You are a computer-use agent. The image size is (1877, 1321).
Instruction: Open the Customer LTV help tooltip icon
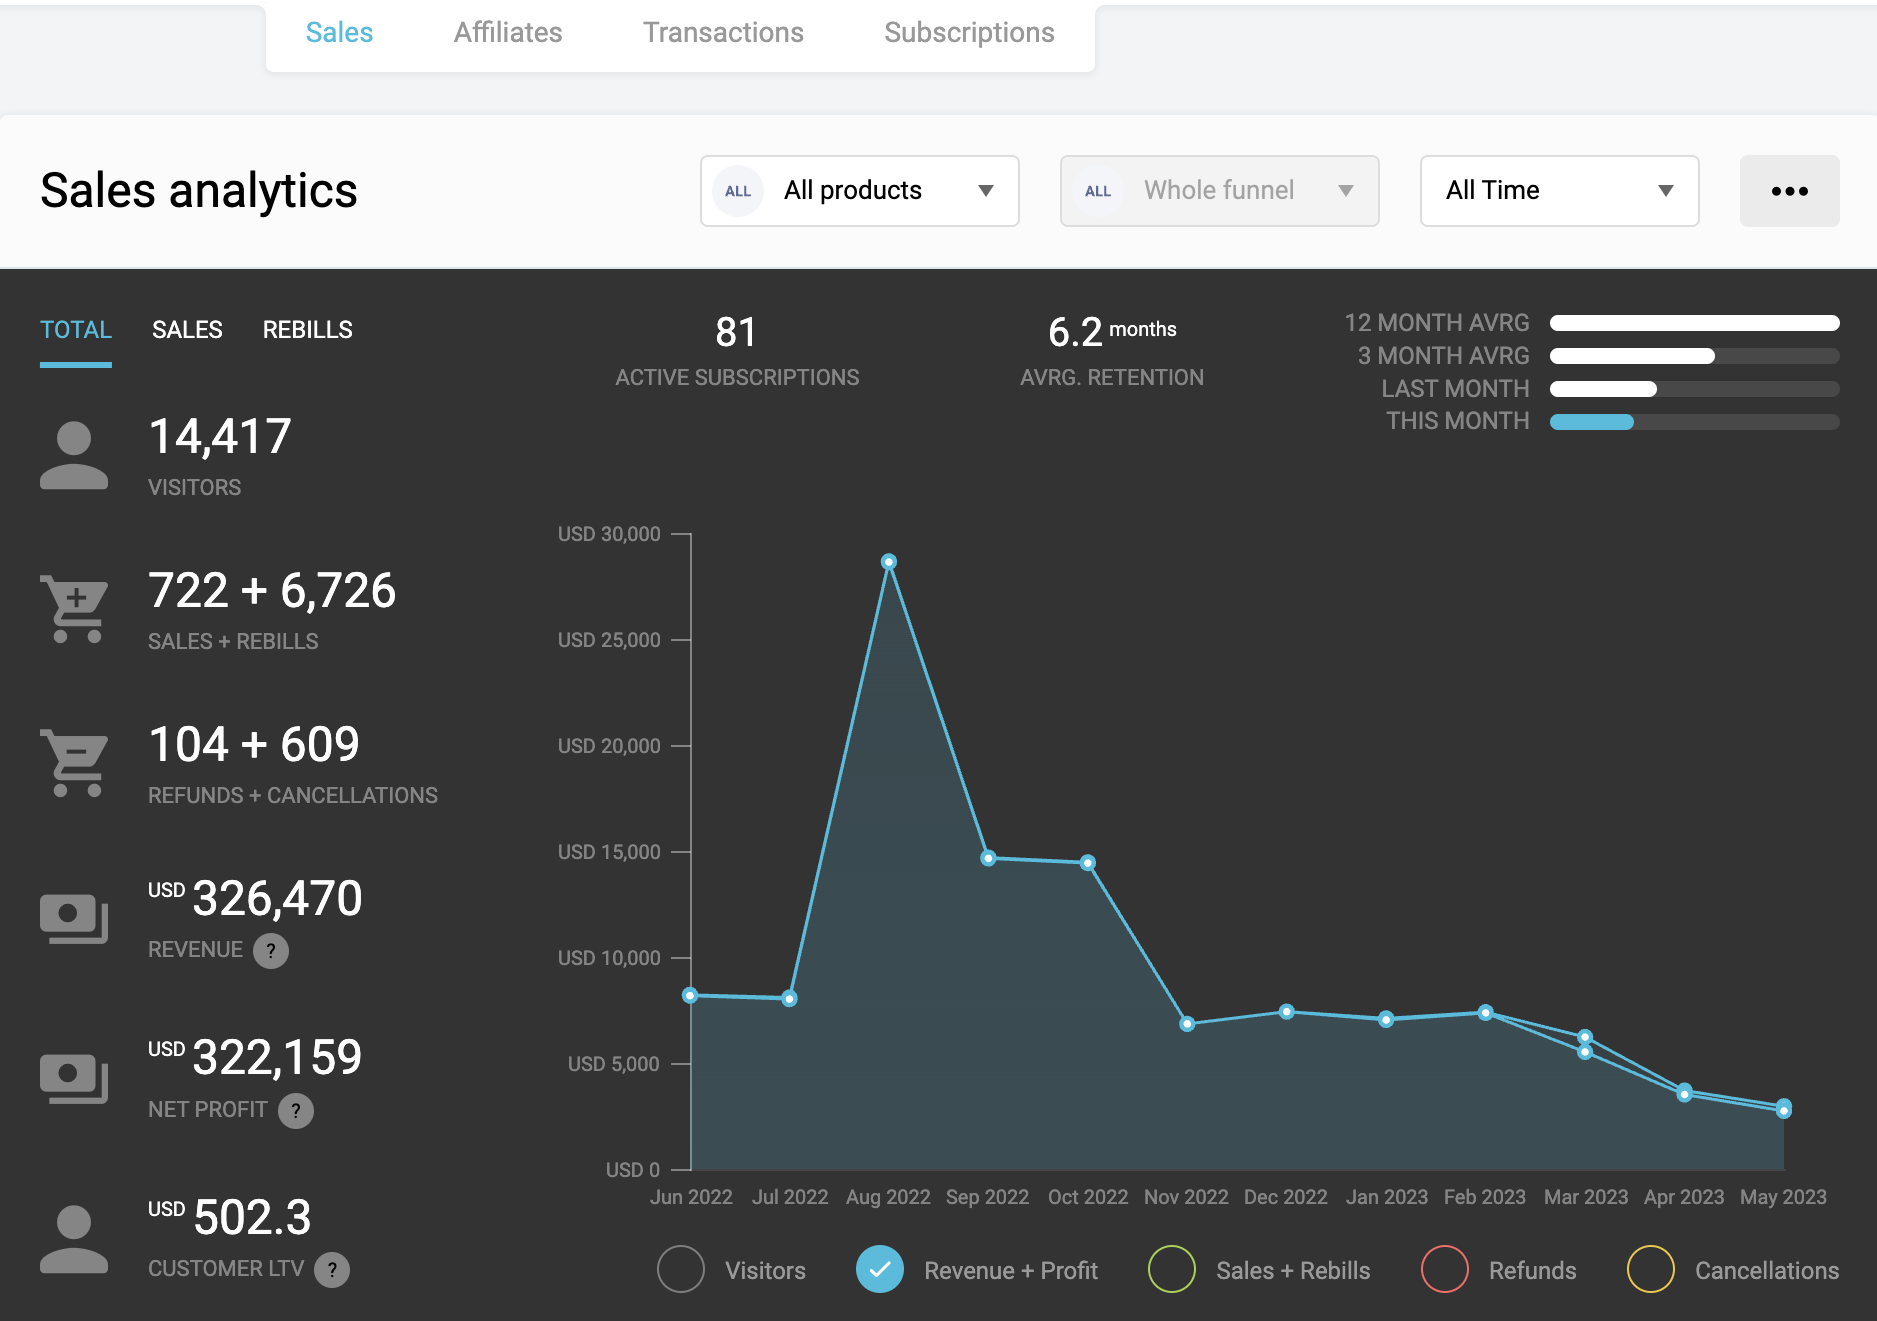332,1270
